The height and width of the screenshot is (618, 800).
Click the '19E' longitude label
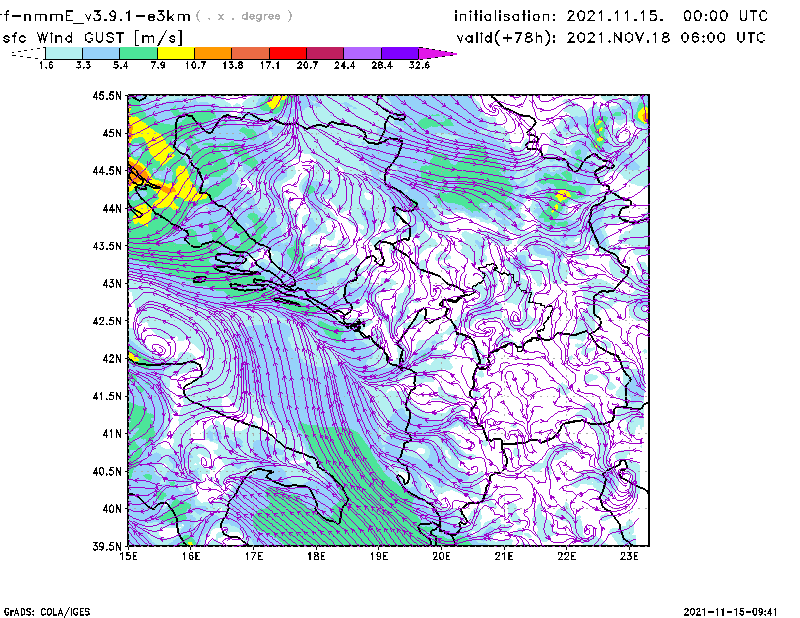(x=379, y=556)
